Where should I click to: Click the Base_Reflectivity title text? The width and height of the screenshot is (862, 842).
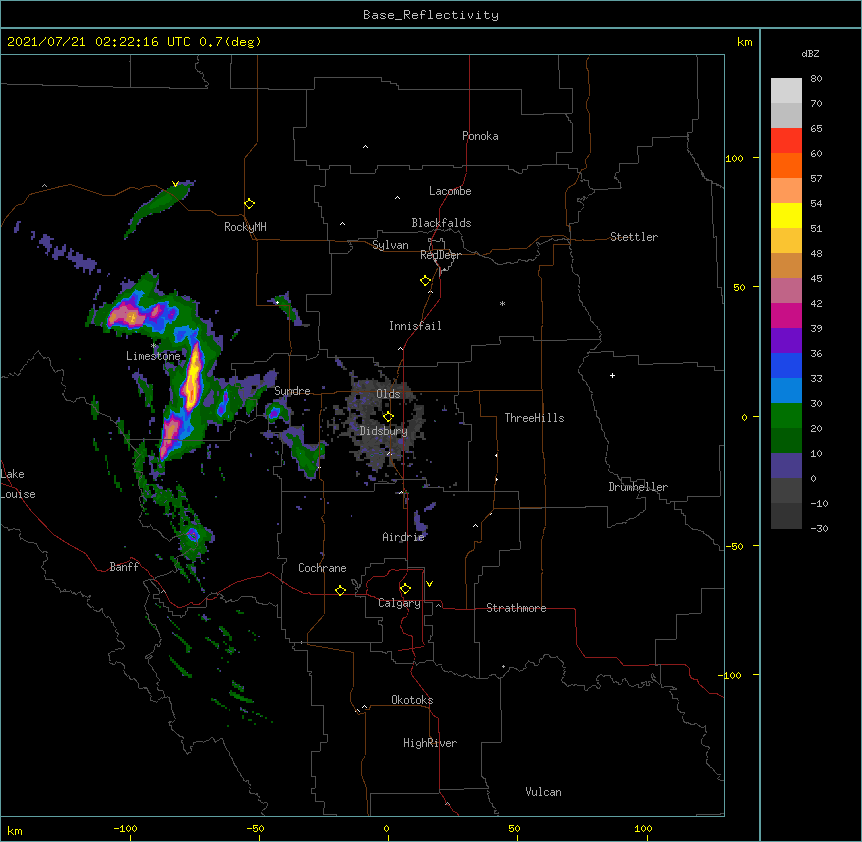[431, 15]
